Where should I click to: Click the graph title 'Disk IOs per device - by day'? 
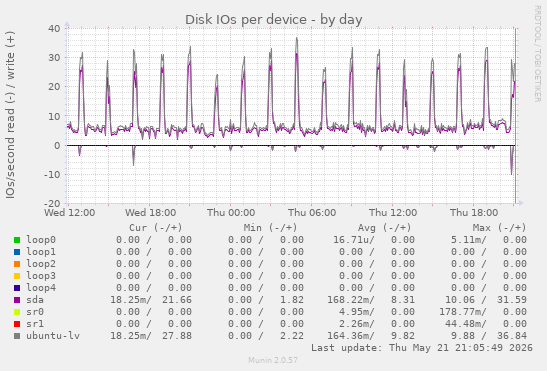274,20
